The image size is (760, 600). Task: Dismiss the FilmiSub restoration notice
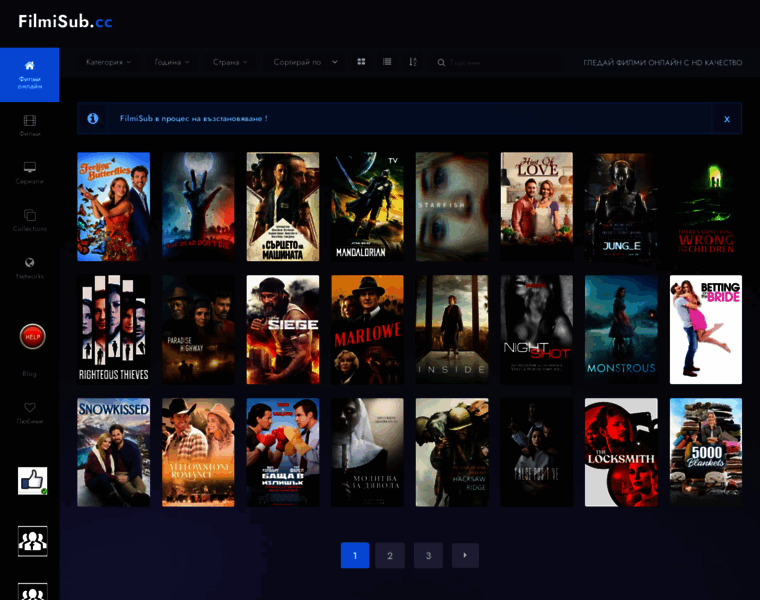point(727,119)
